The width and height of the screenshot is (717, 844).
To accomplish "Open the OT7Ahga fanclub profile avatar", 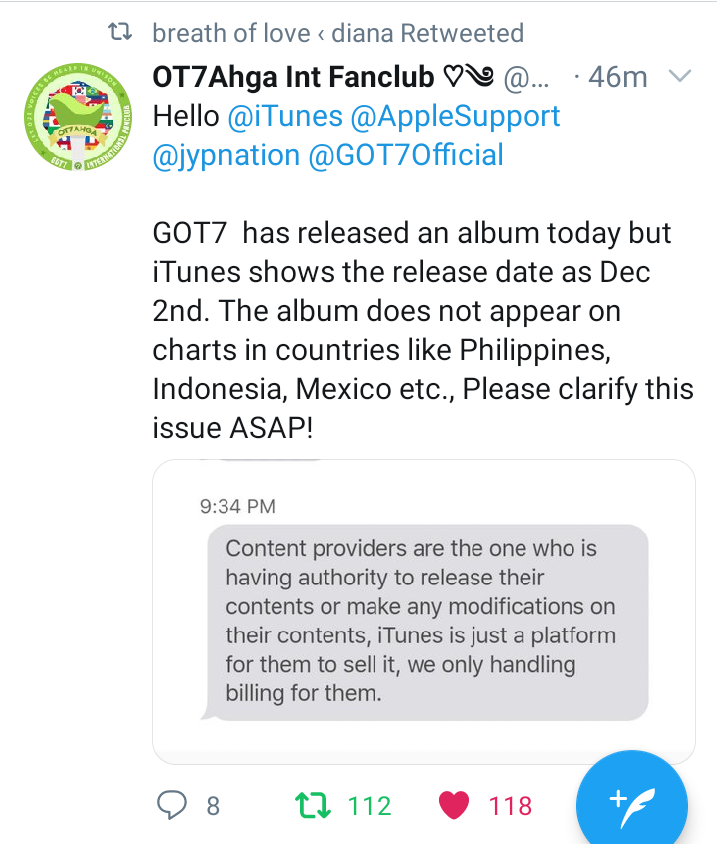I will coord(78,116).
